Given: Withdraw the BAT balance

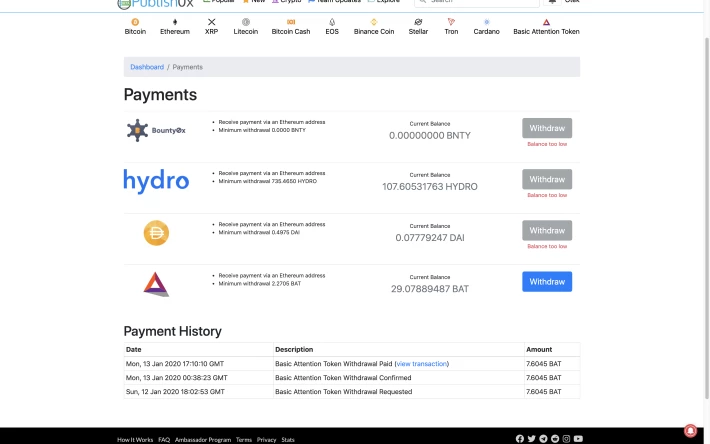Looking at the screenshot, I should 547,282.
